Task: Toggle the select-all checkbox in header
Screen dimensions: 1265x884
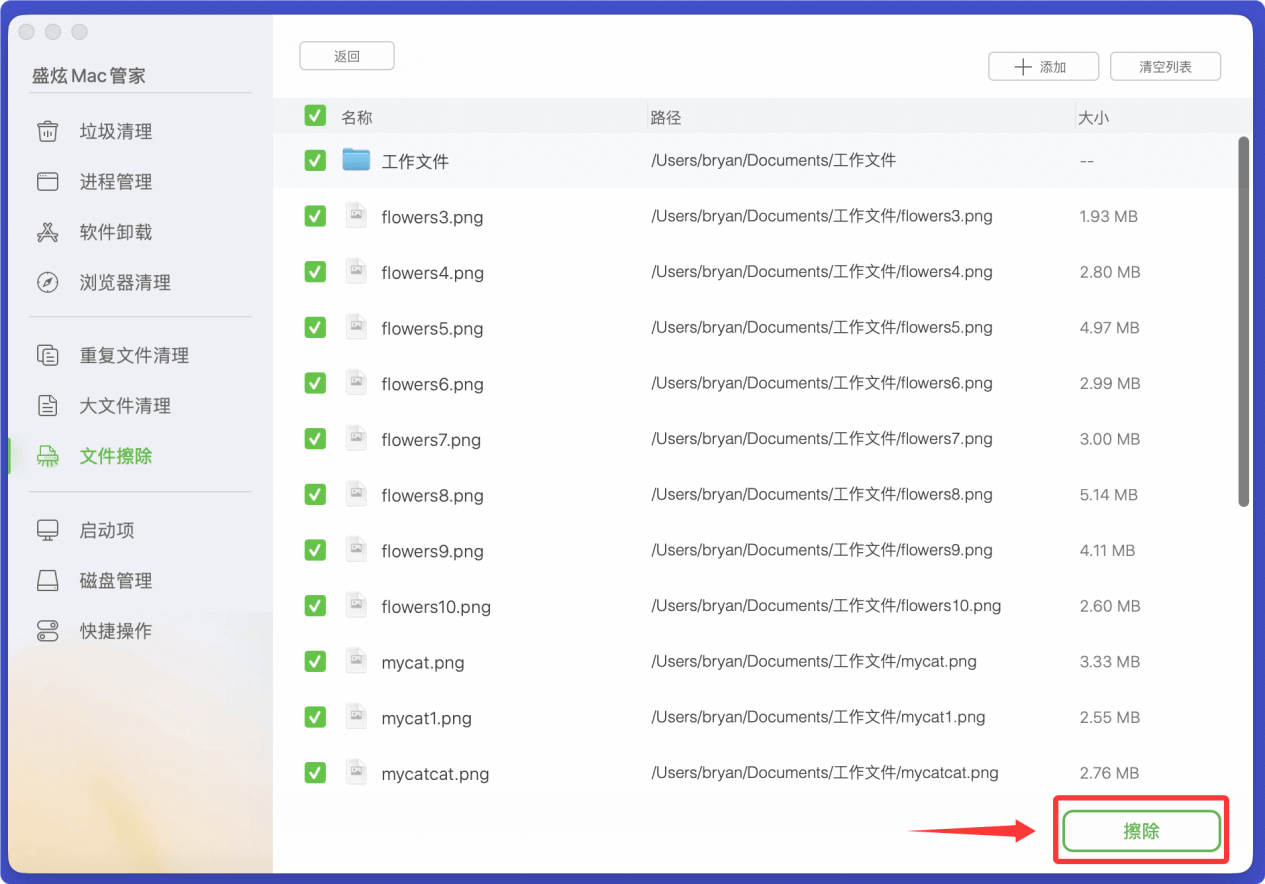Action: (315, 116)
